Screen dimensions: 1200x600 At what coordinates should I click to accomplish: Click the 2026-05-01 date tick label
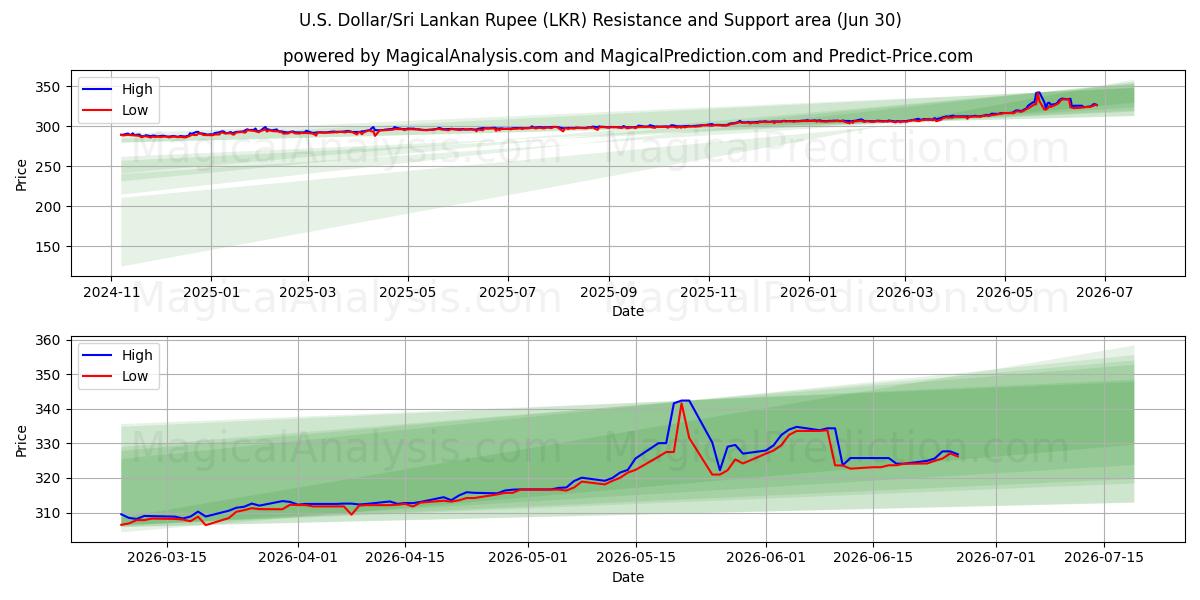point(528,558)
